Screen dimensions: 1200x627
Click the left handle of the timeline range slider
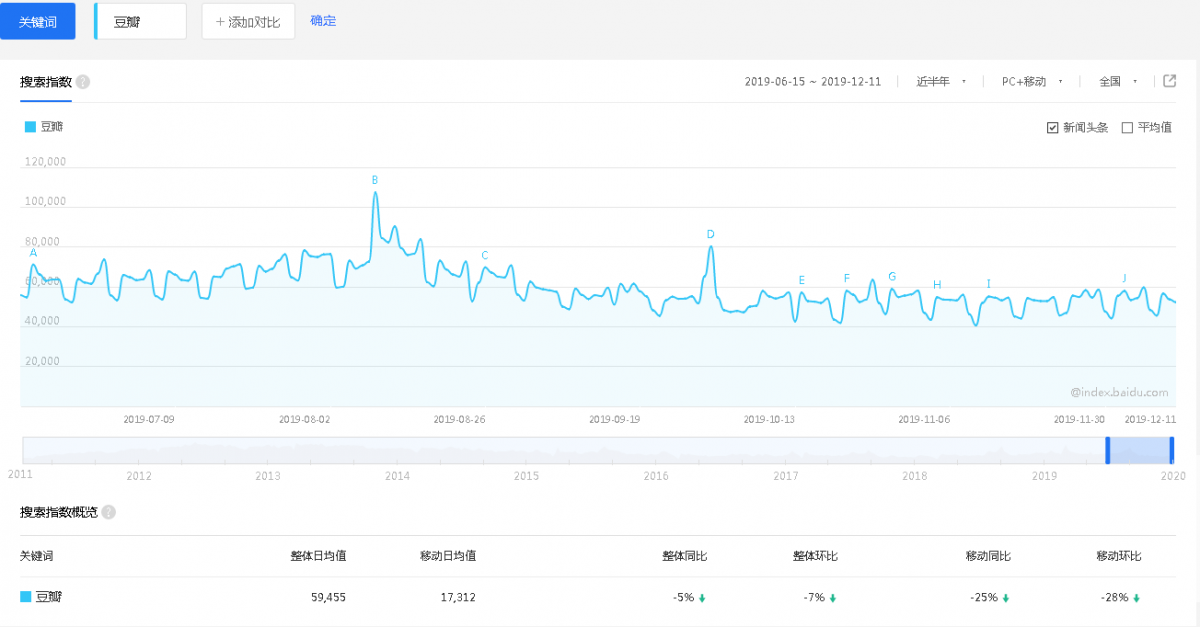pos(1108,450)
